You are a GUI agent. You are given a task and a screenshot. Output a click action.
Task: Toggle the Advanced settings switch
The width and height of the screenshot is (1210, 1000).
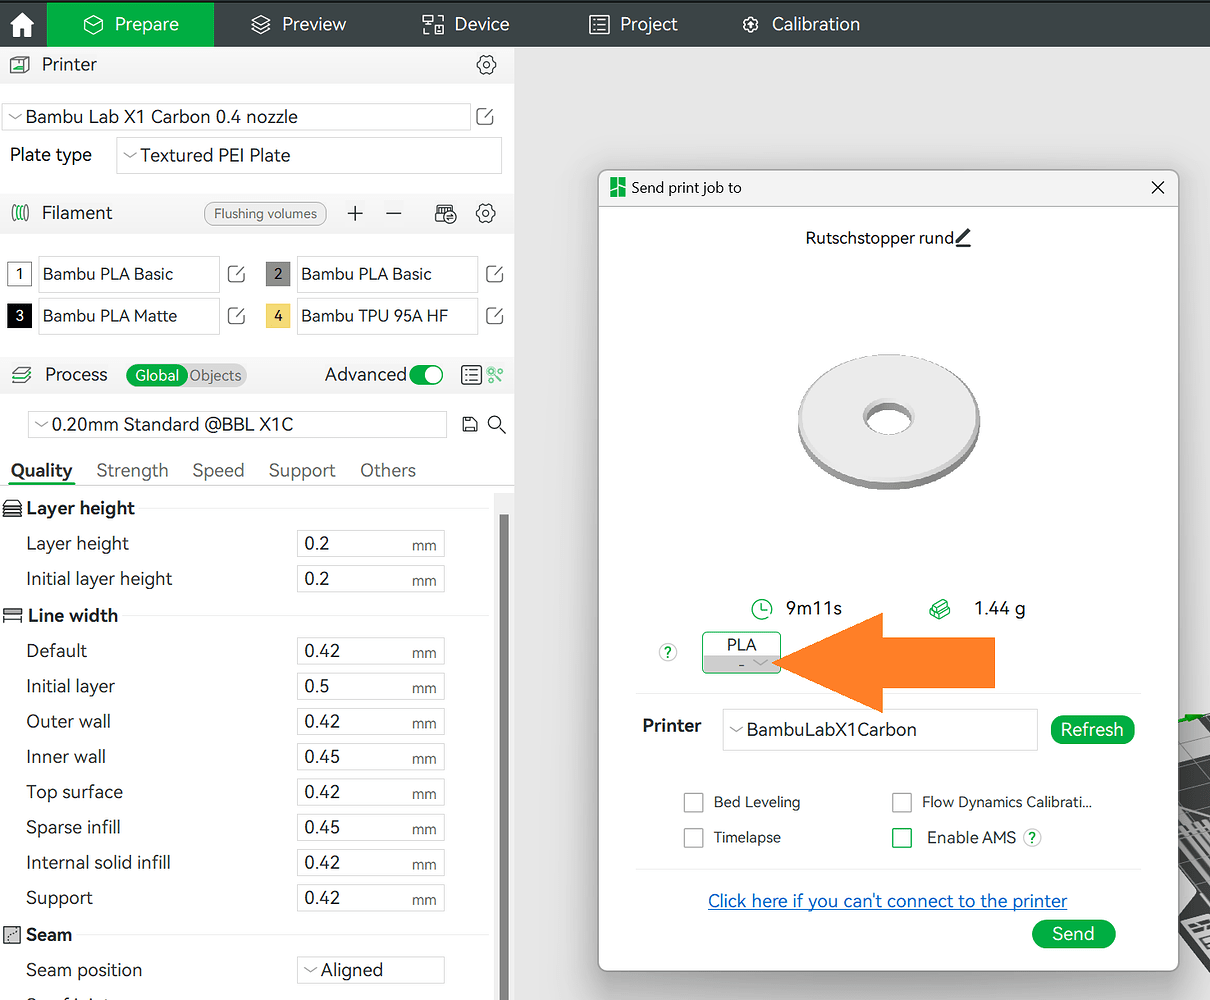coord(427,375)
